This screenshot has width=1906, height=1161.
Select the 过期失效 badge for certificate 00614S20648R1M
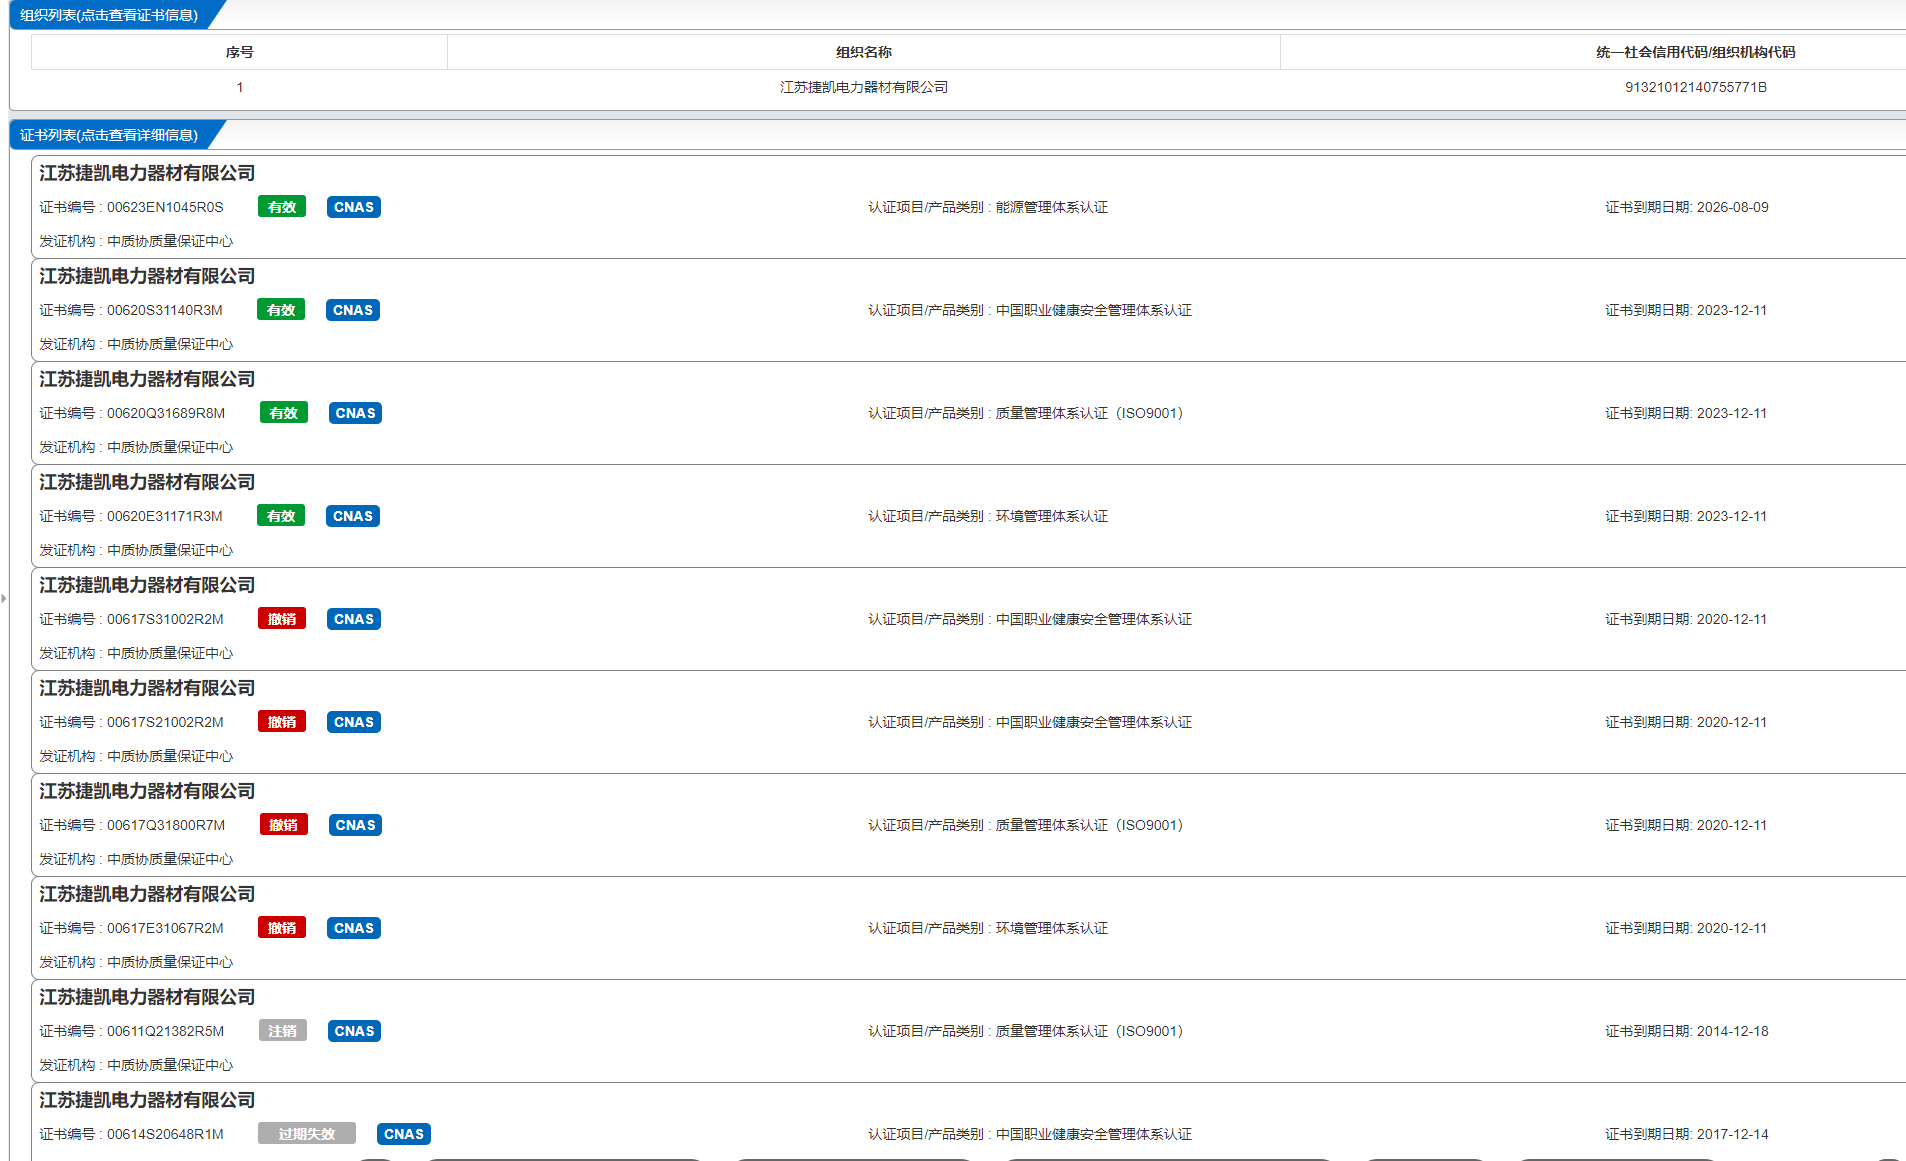[x=307, y=1134]
